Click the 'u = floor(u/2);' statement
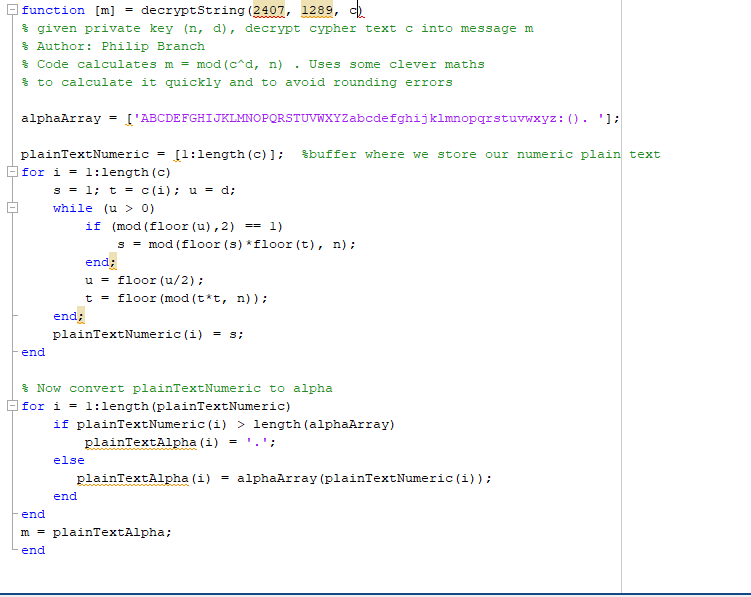751x597 pixels. pos(144,280)
